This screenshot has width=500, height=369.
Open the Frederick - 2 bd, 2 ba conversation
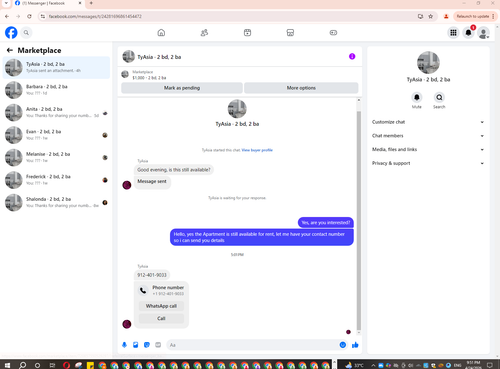[56, 180]
